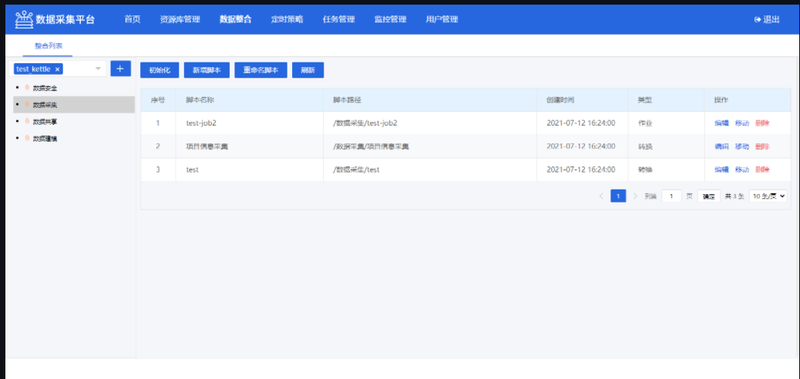800x379 pixels.
Task: Switch to the 整合列表 tab
Action: (x=48, y=45)
